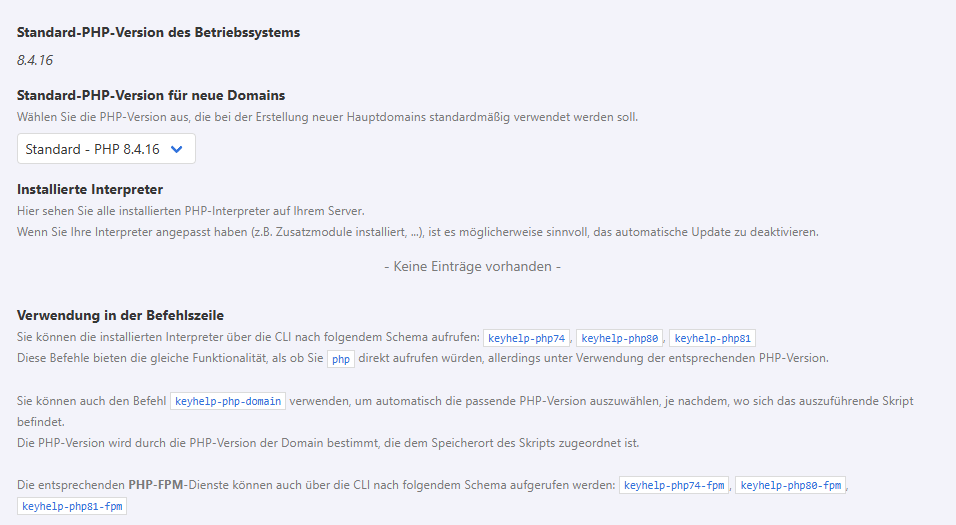Click the keyhelp-php74-fpm command tag
956x525 pixels.
click(674, 486)
